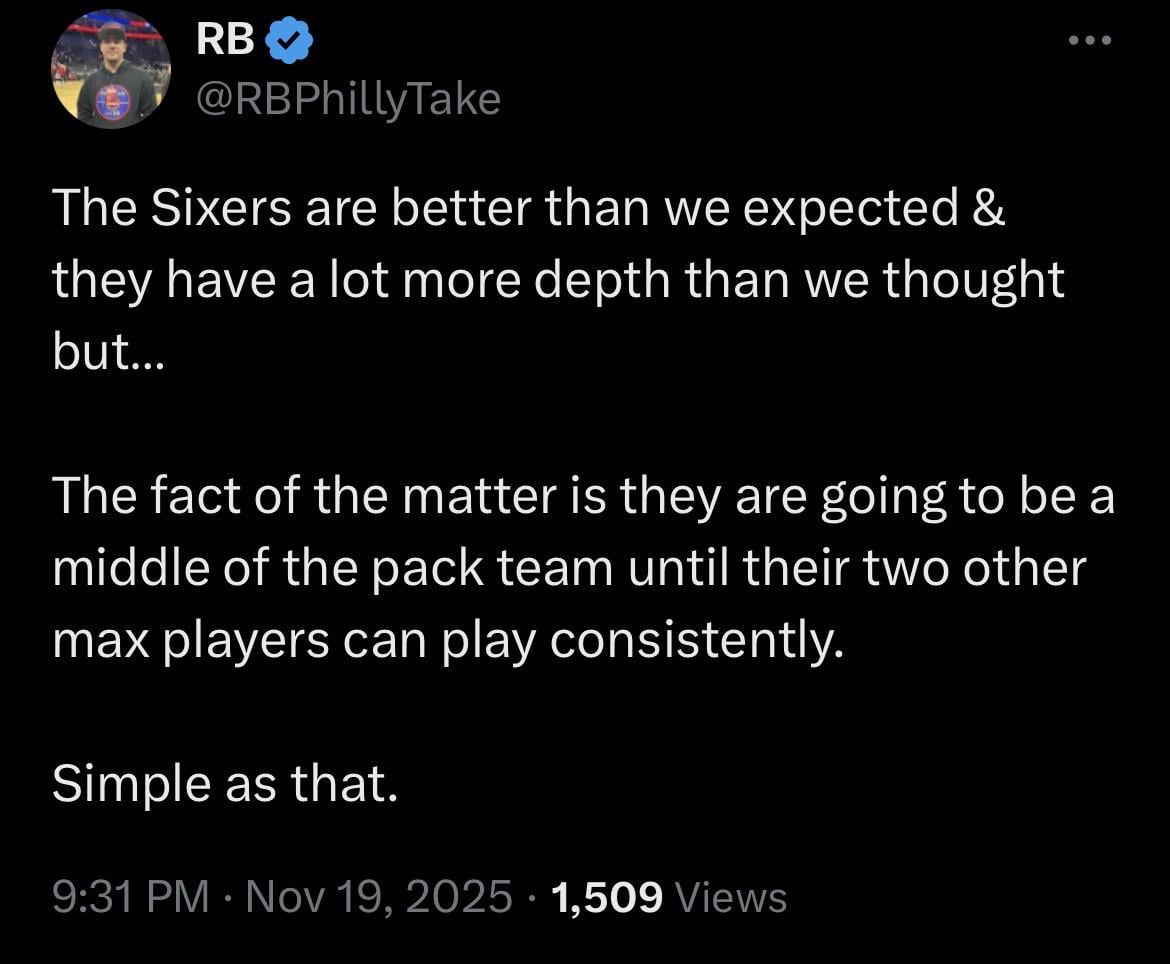
Task: Click the word Views in footer
Action: coord(731,897)
